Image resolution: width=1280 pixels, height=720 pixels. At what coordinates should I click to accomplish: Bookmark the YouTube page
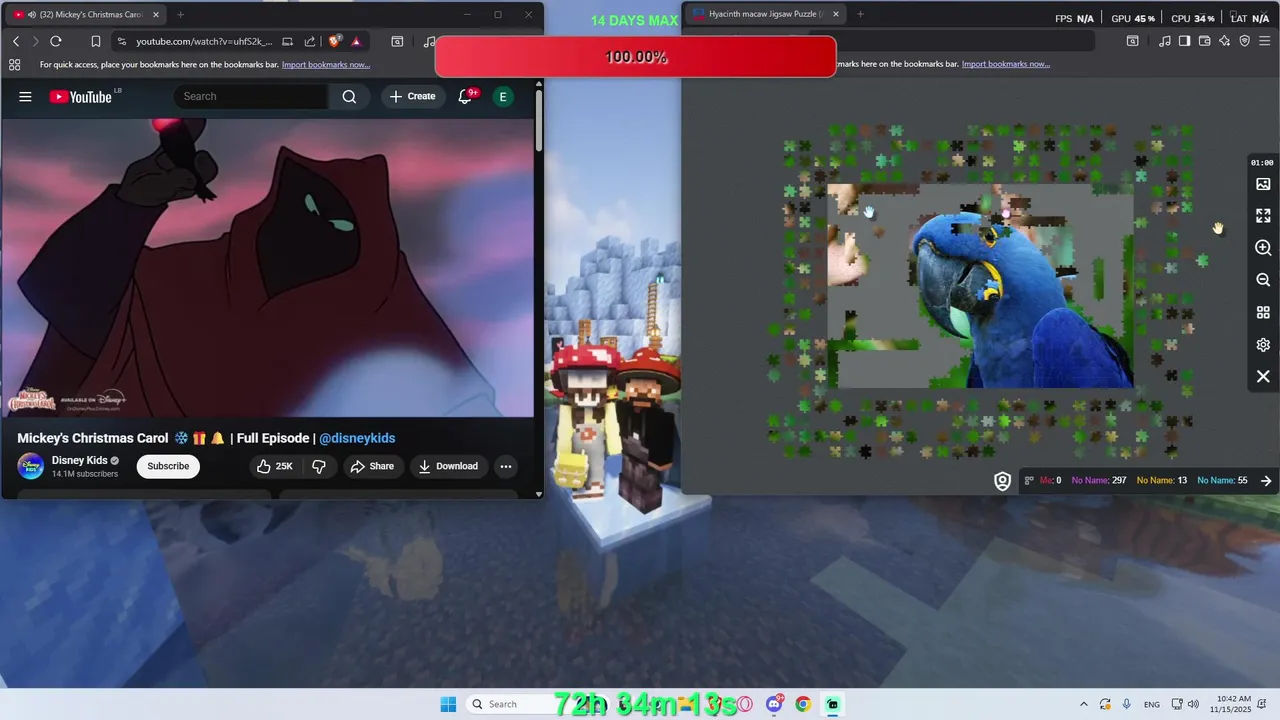point(96,41)
